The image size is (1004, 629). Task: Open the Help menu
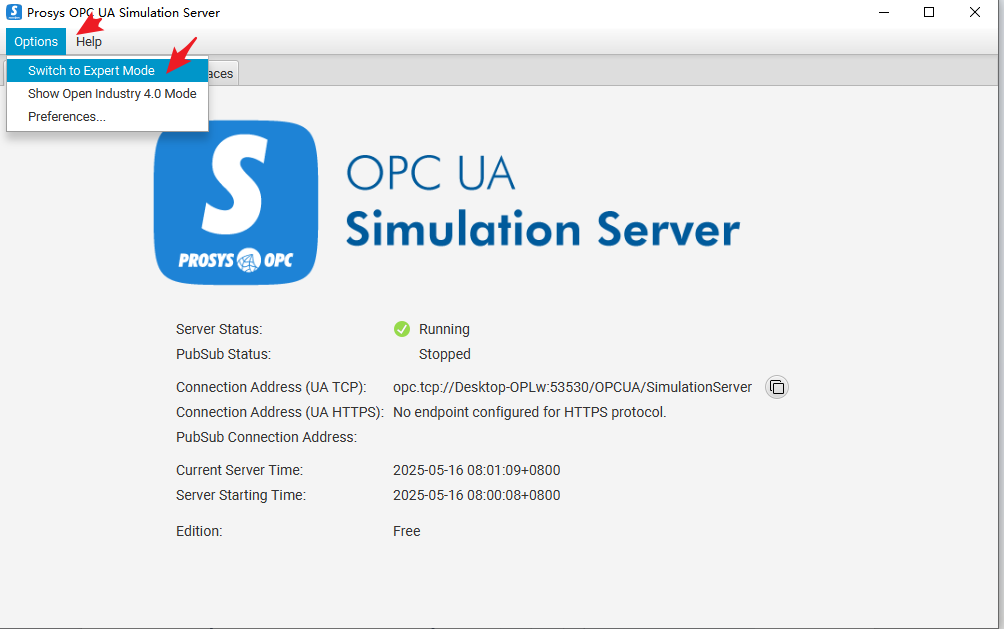pyautogui.click(x=89, y=42)
